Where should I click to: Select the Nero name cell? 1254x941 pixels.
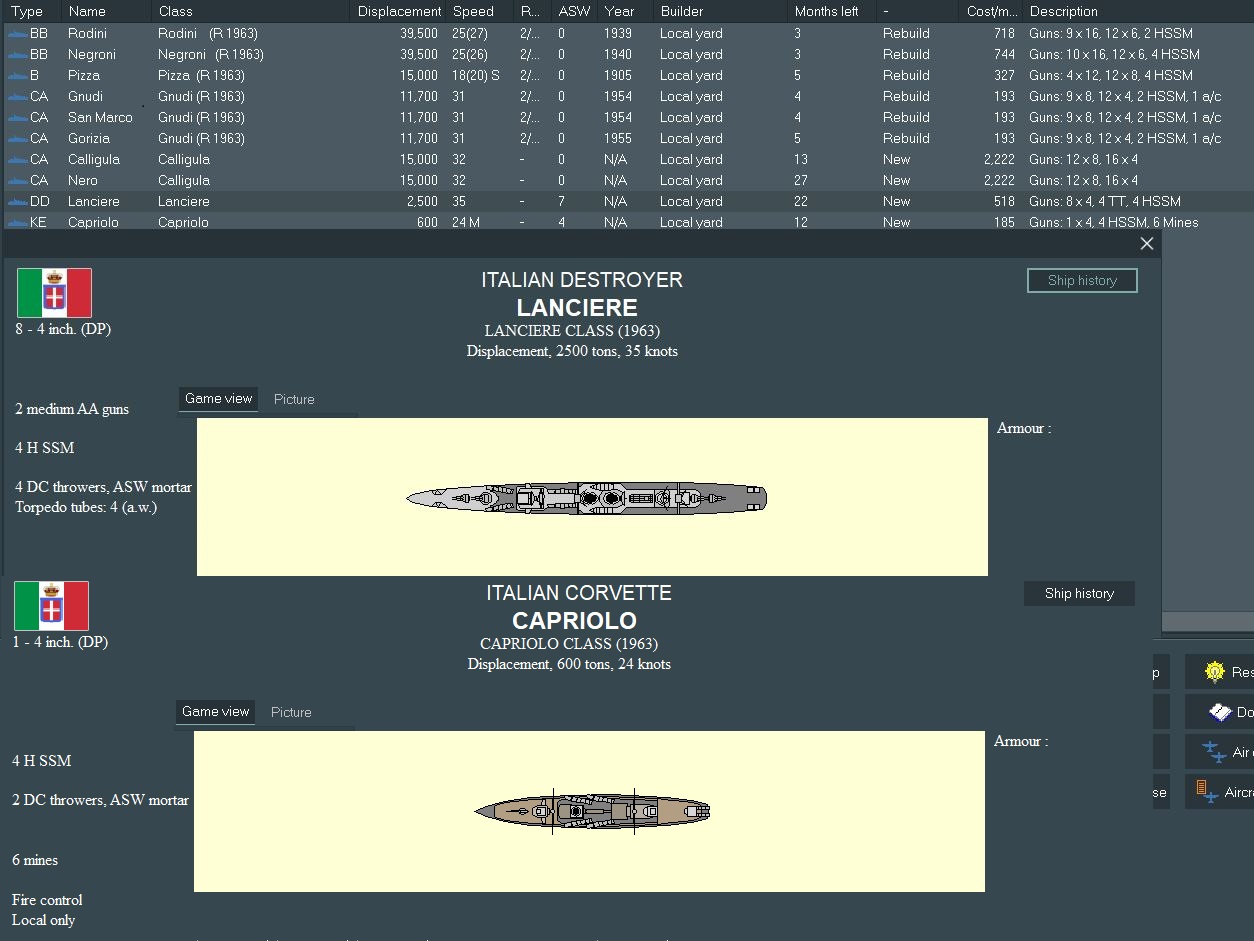83,180
